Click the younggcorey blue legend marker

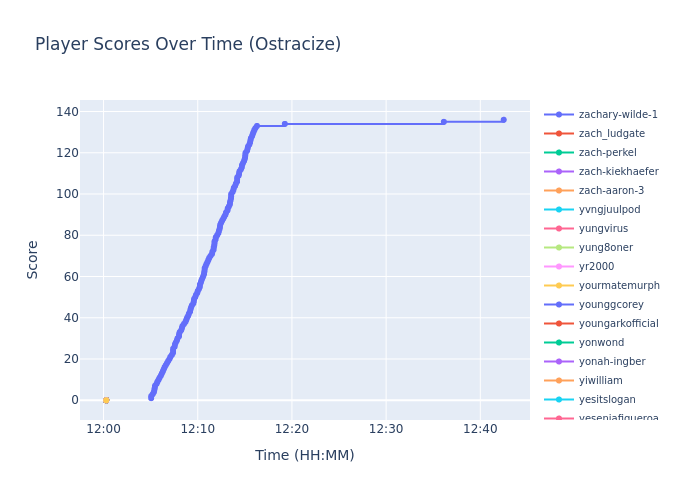pyautogui.click(x=559, y=305)
